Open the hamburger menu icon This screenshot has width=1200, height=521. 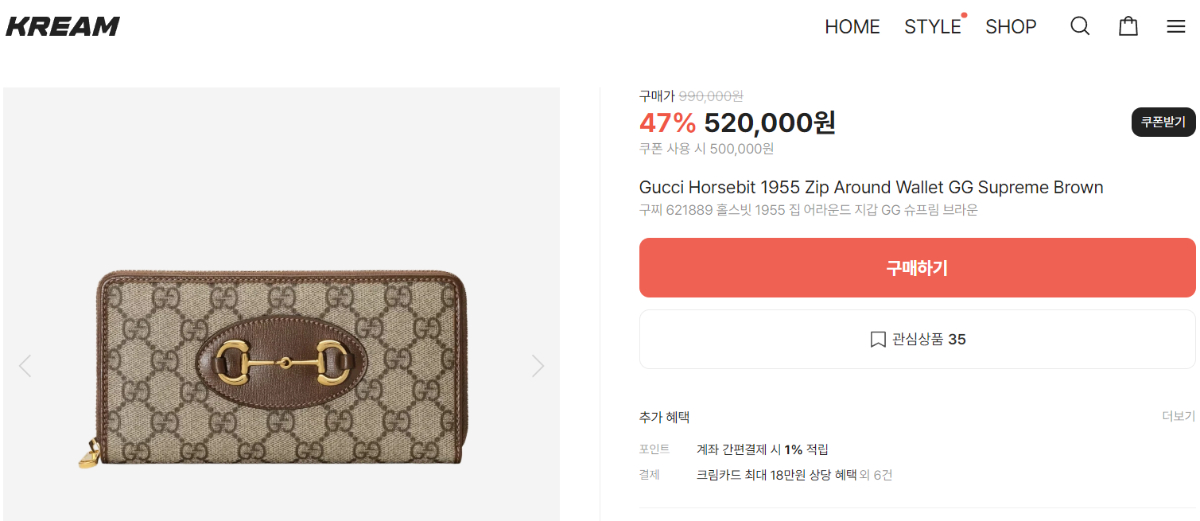pyautogui.click(x=1176, y=27)
